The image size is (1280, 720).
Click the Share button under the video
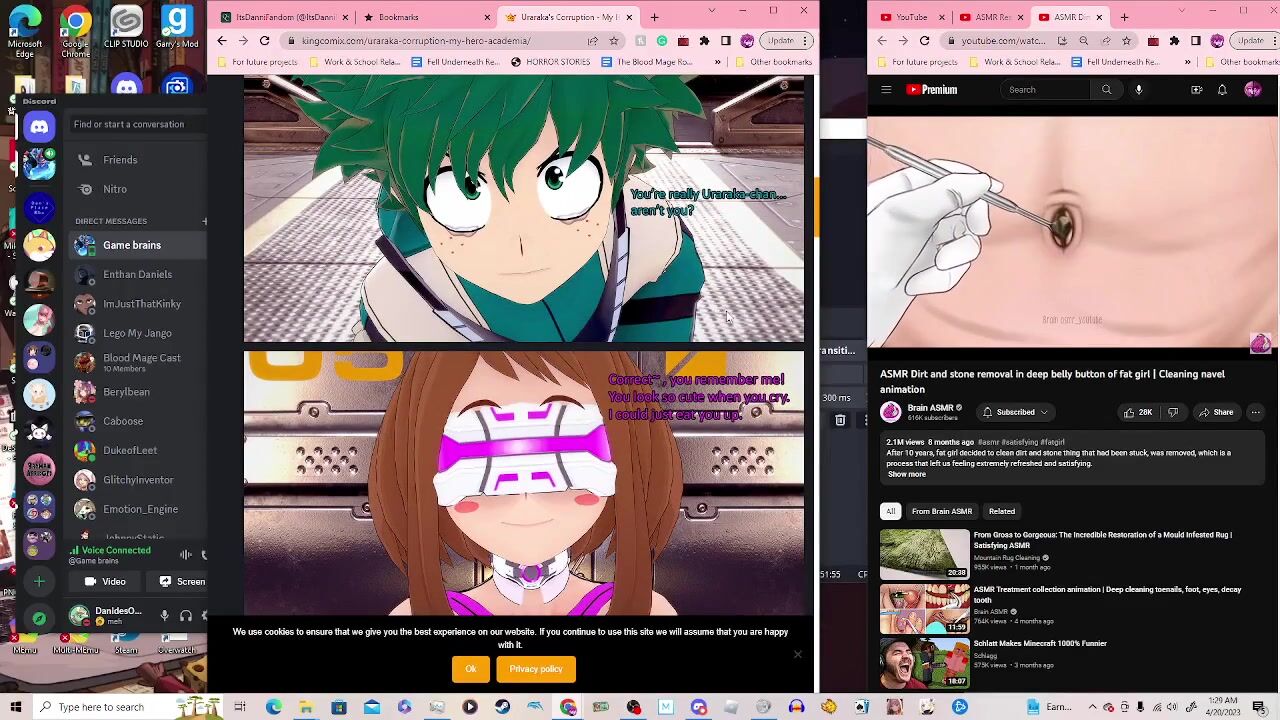point(1216,412)
